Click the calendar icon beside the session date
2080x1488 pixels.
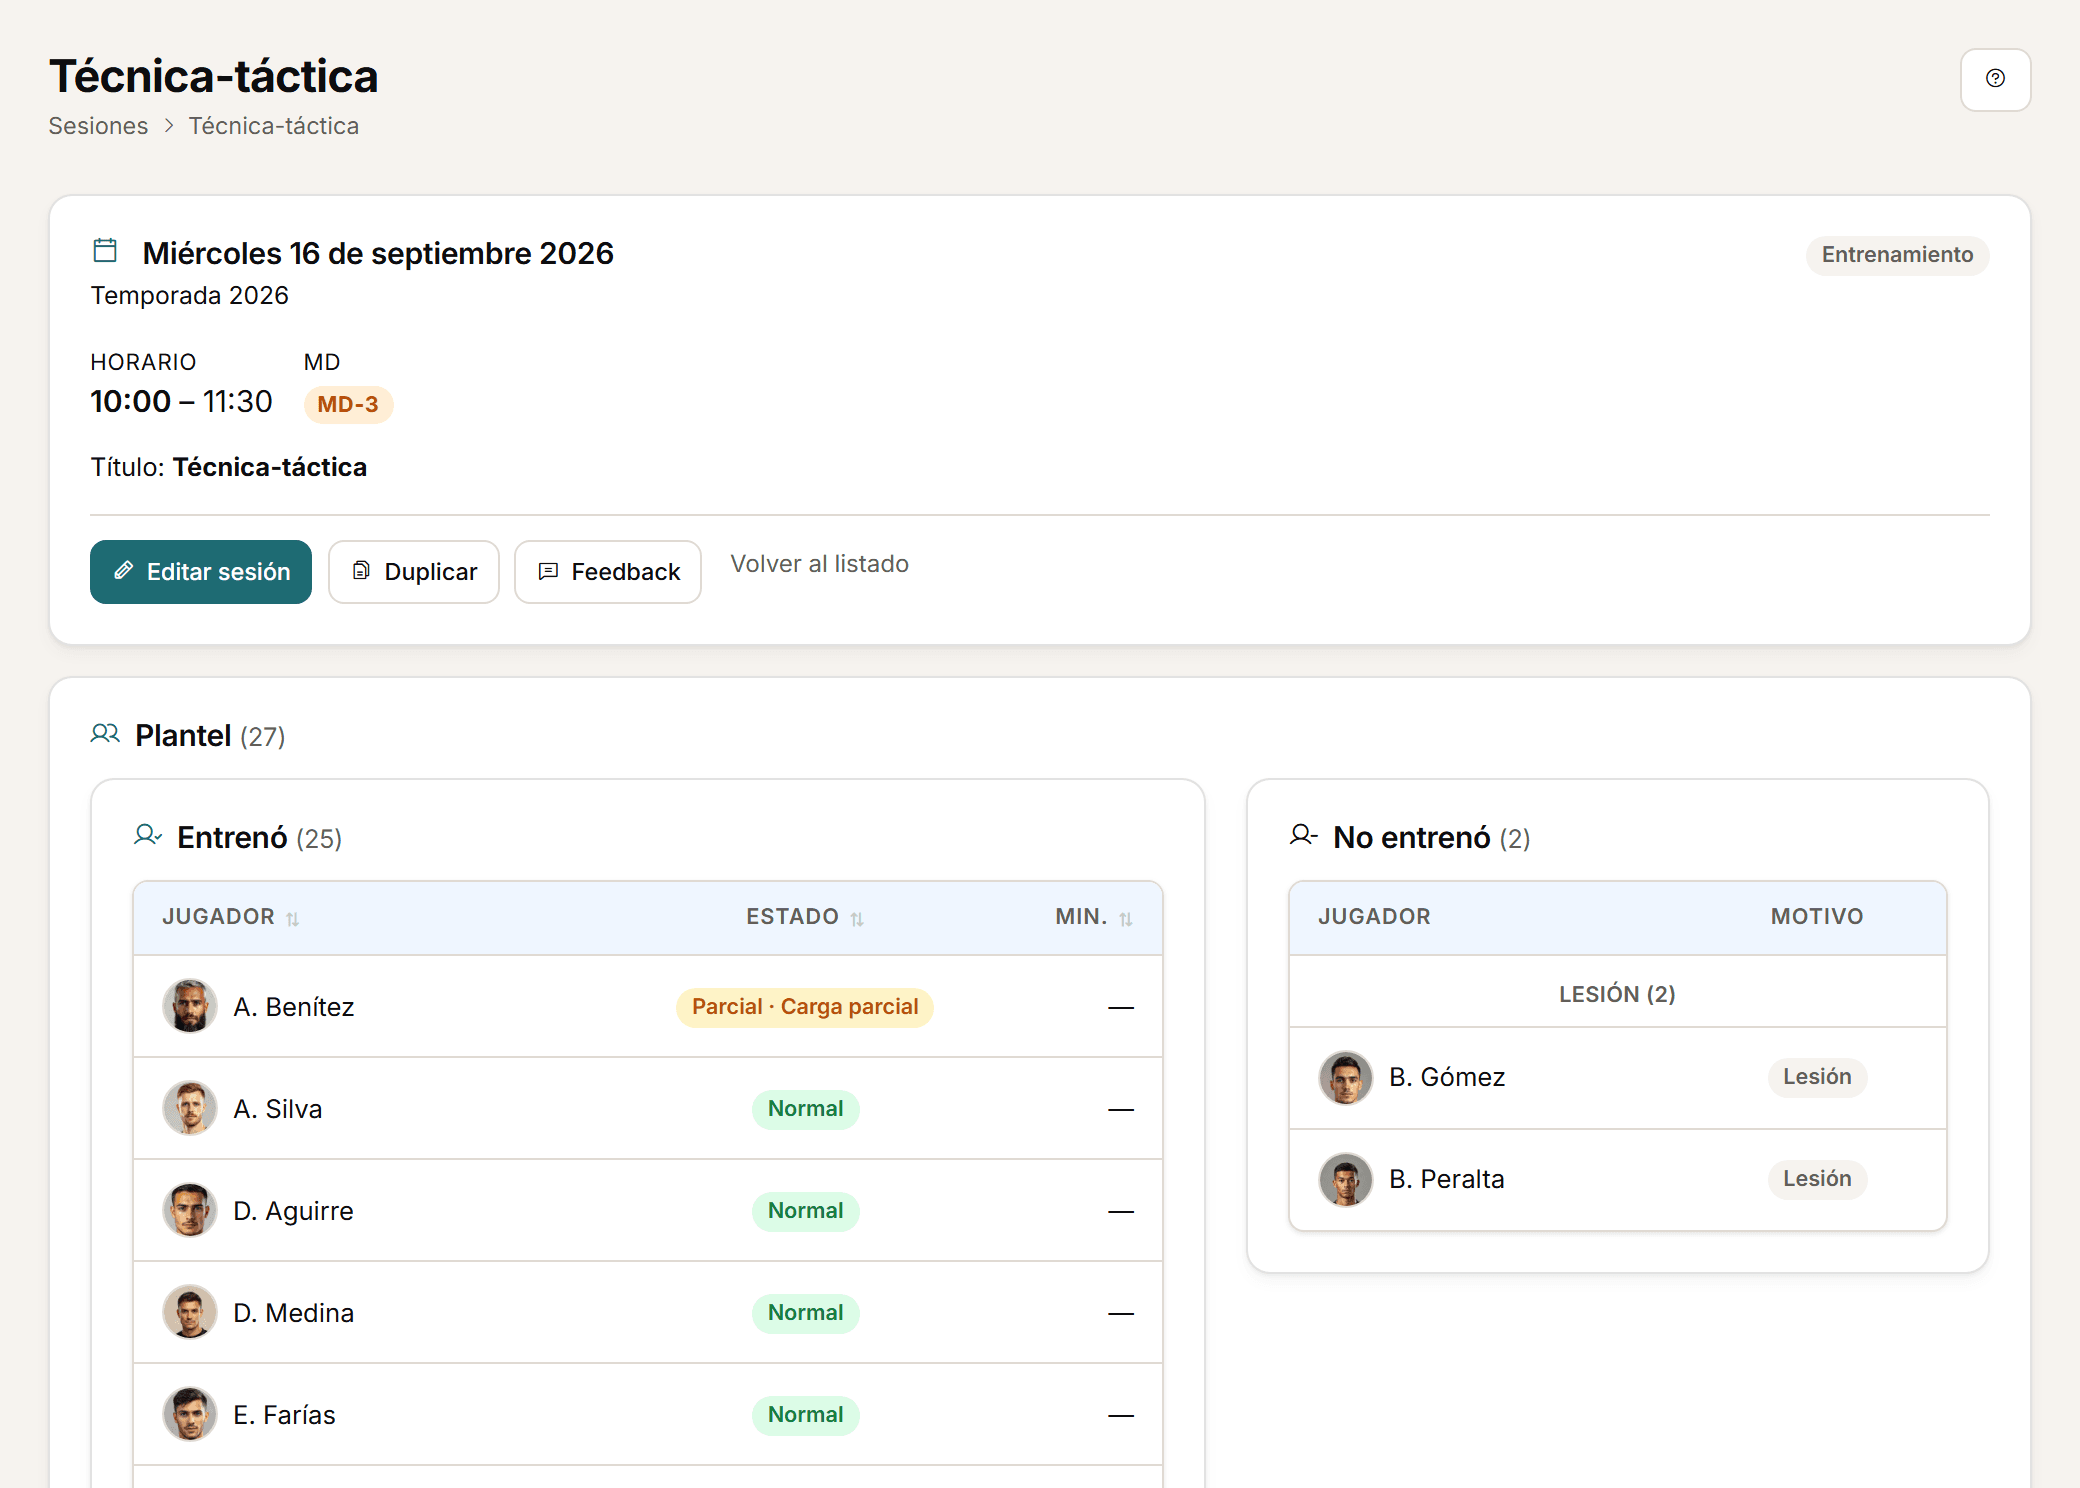point(105,250)
